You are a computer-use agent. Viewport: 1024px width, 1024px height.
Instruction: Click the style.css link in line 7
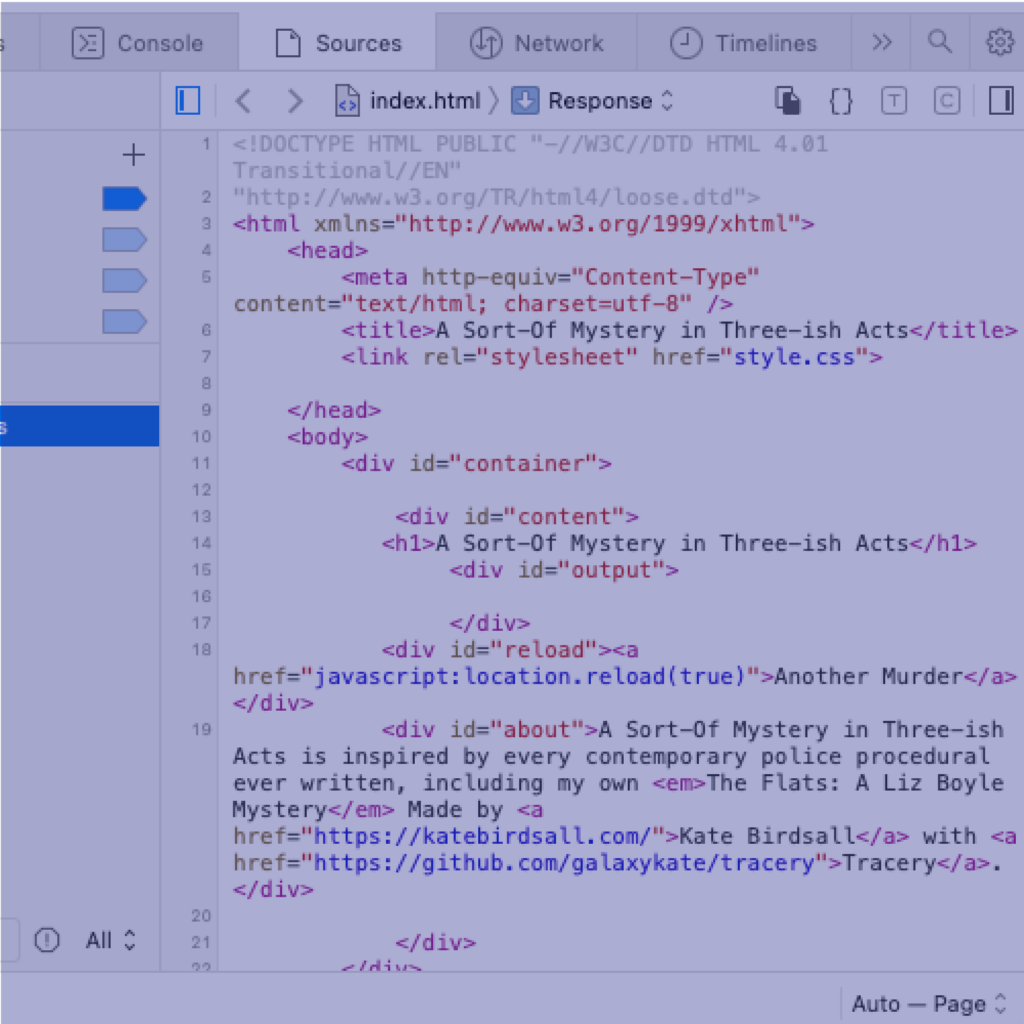coord(794,357)
